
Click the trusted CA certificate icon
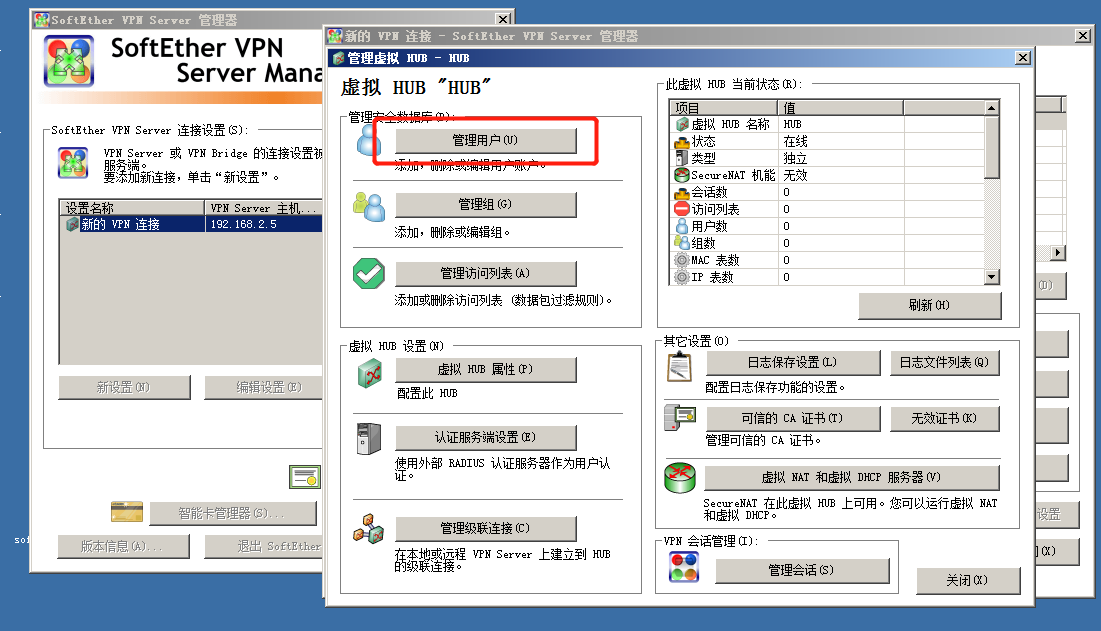tap(680, 418)
